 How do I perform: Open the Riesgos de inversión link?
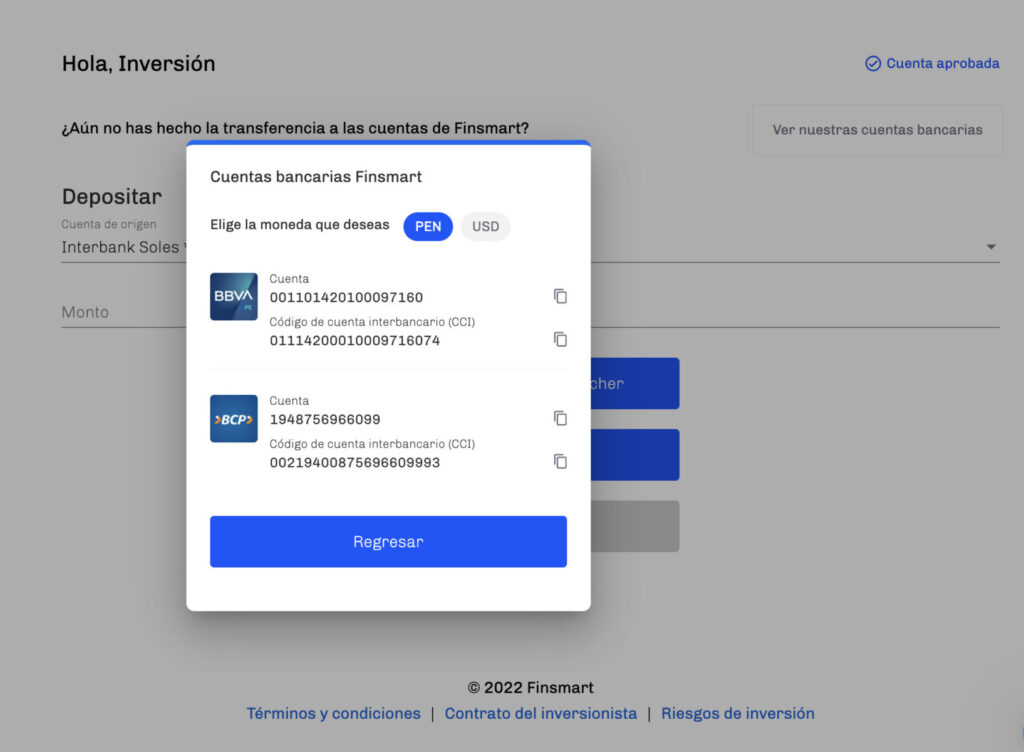[x=738, y=713]
